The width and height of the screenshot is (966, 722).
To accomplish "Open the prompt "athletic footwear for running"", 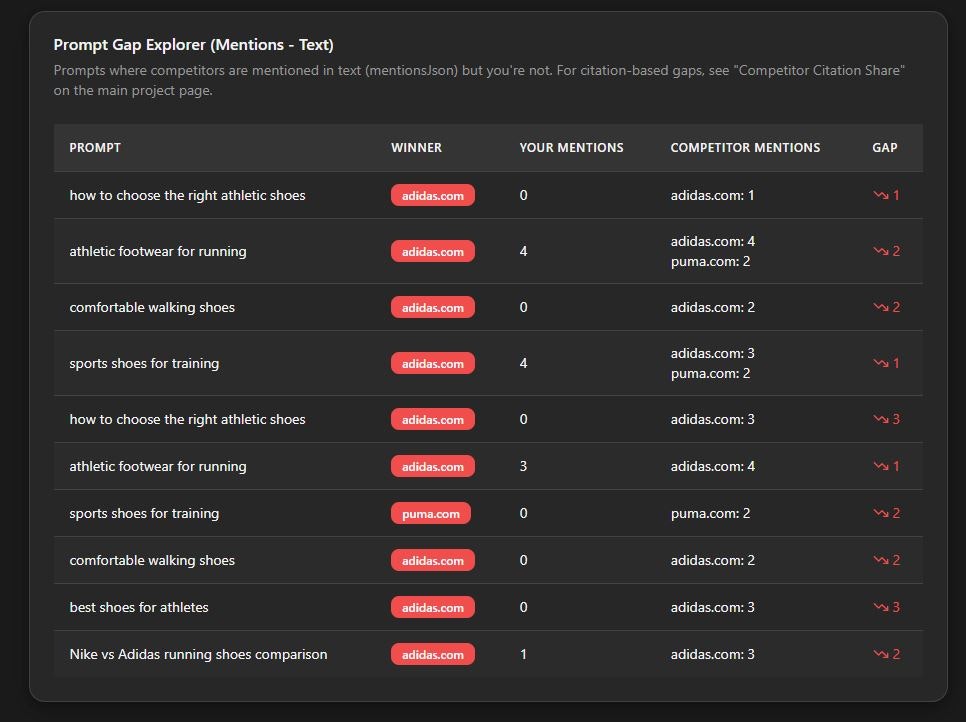I will tap(158, 251).
